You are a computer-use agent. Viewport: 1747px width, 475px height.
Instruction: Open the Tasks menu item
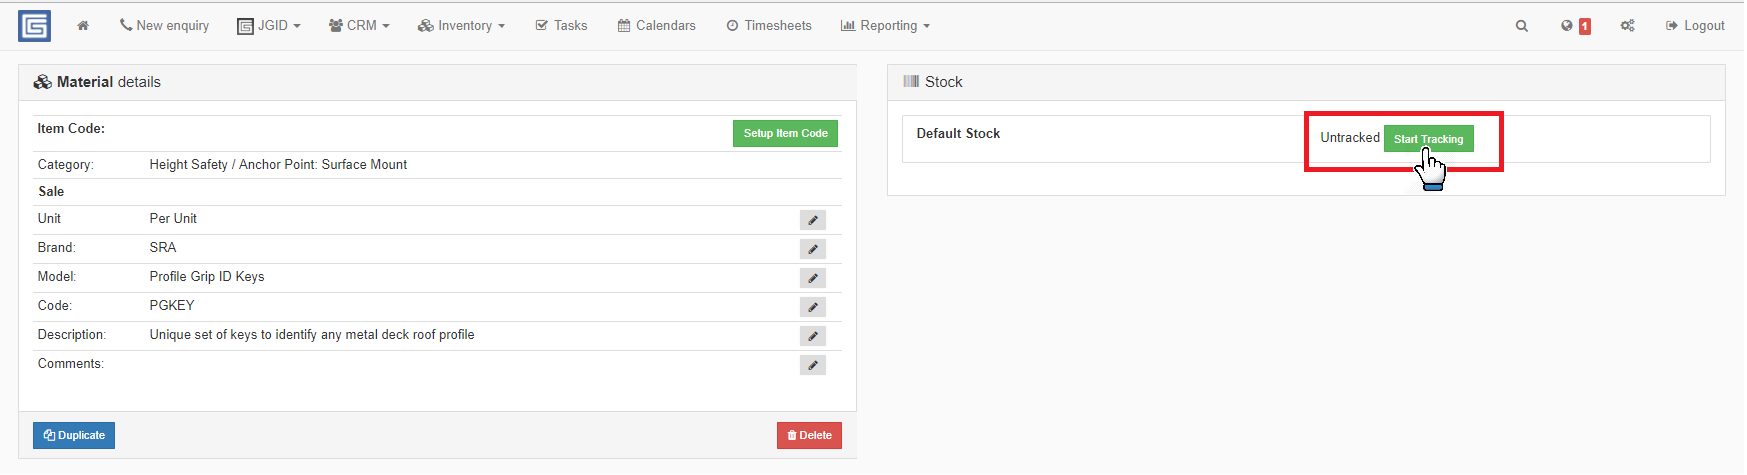click(x=561, y=26)
